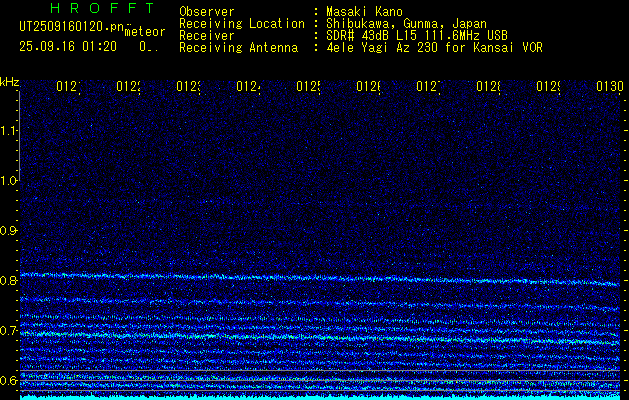Image resolution: width=629 pixels, height=400 pixels.
Task: Click the 'Receiver' field label
Action: (207, 36)
